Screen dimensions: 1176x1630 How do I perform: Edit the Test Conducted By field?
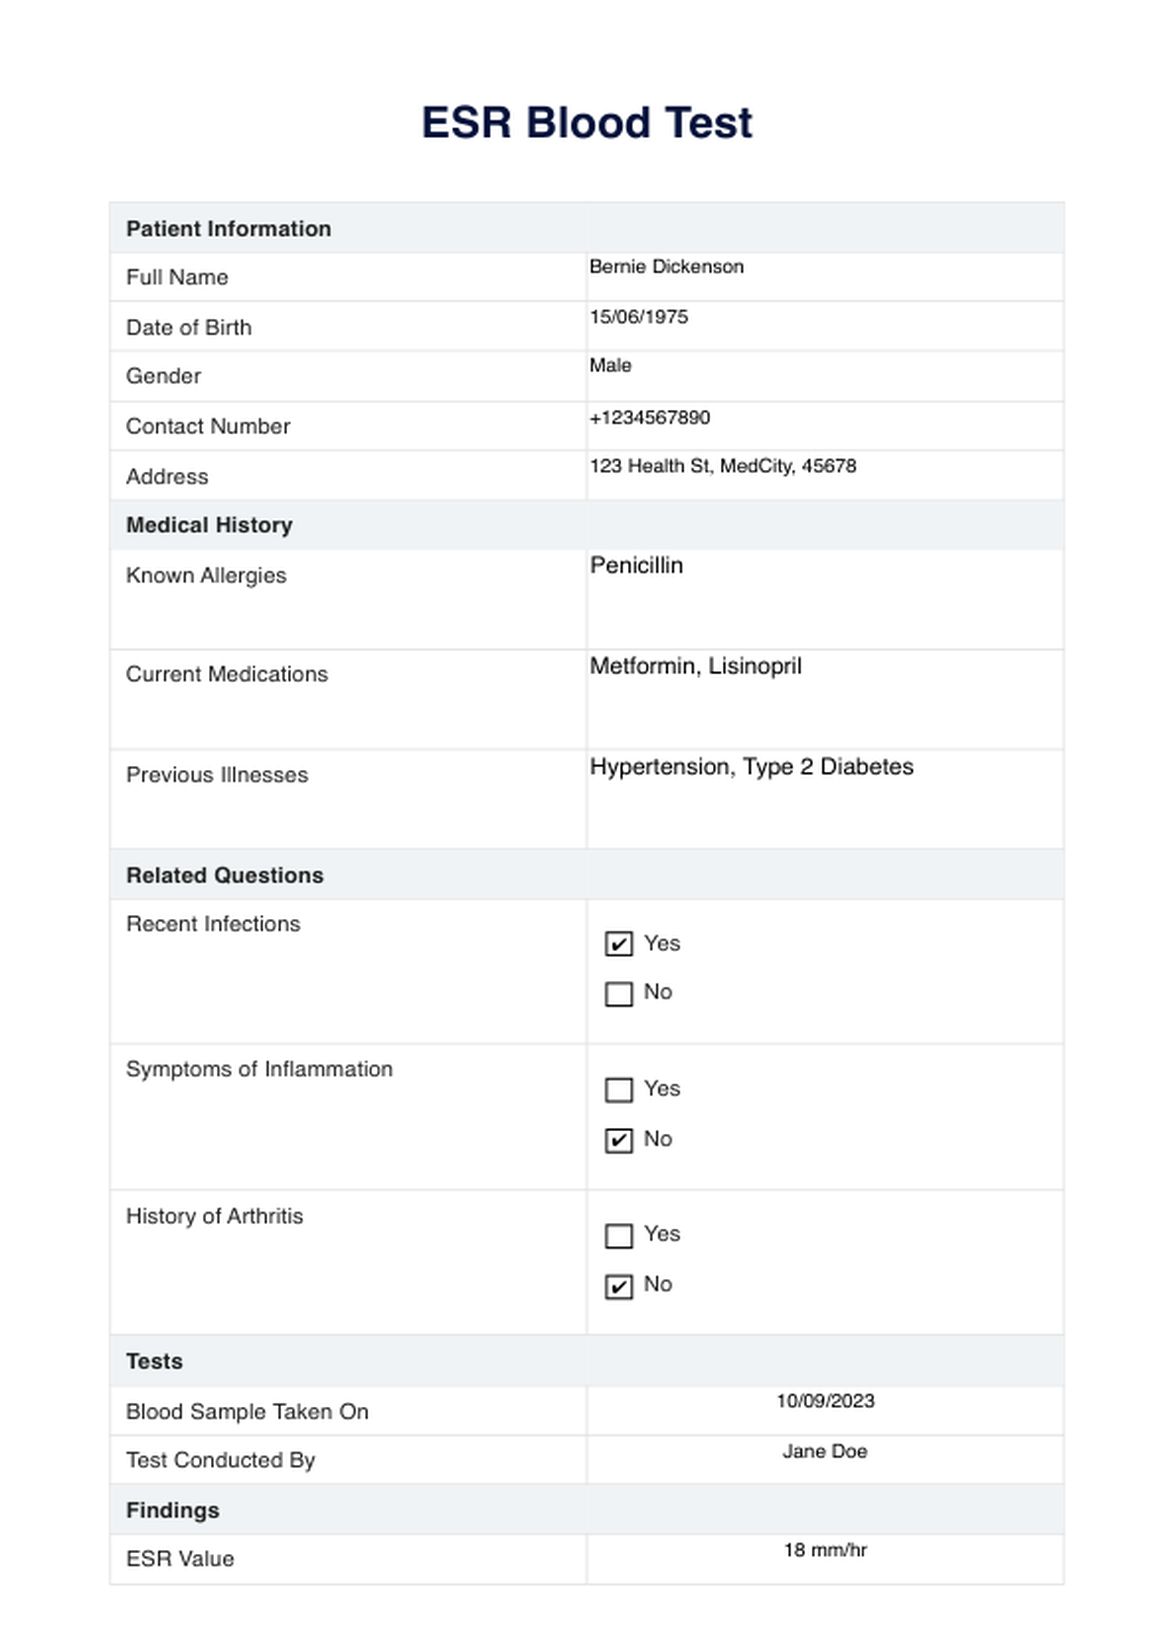(824, 1459)
